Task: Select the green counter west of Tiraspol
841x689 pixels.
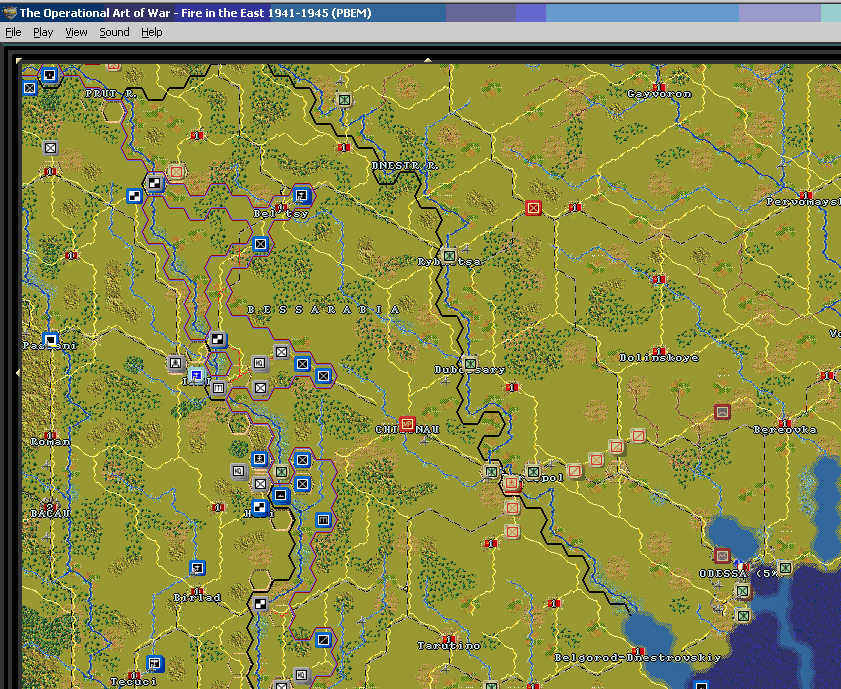Action: tap(491, 471)
